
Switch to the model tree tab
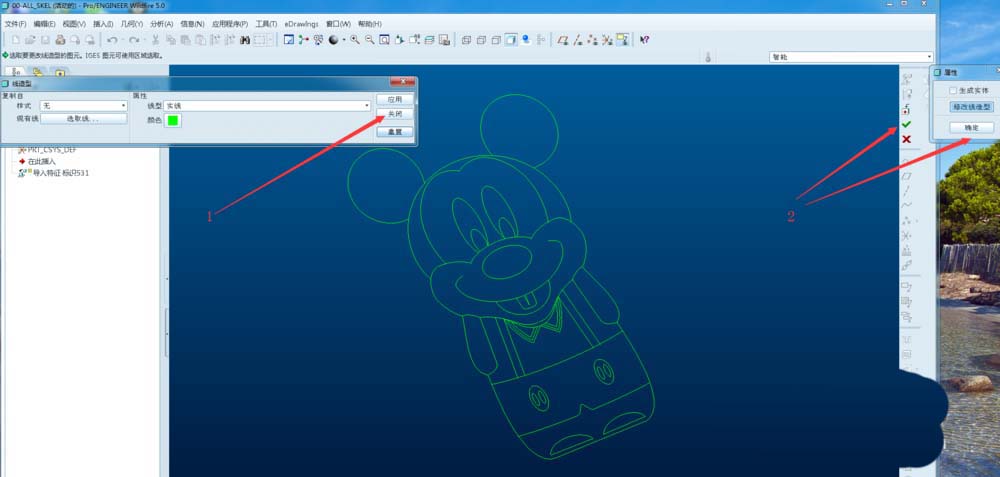(17, 71)
